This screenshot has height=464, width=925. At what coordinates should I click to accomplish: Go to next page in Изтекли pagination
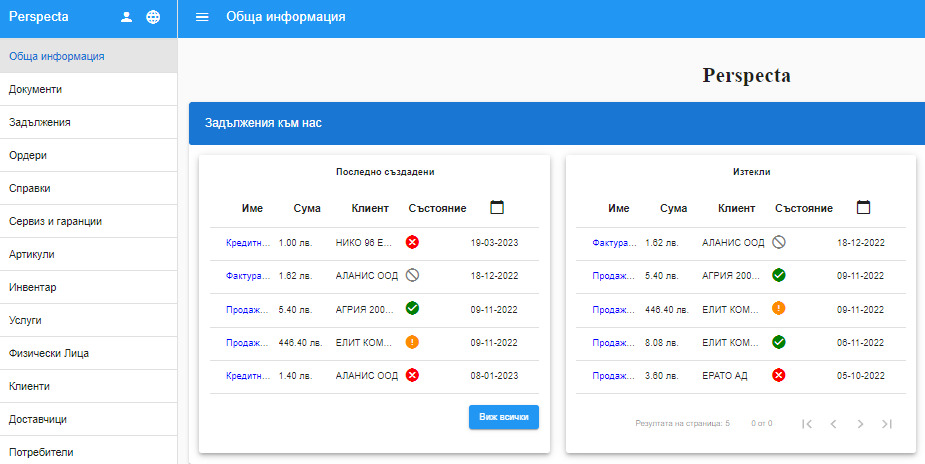860,424
